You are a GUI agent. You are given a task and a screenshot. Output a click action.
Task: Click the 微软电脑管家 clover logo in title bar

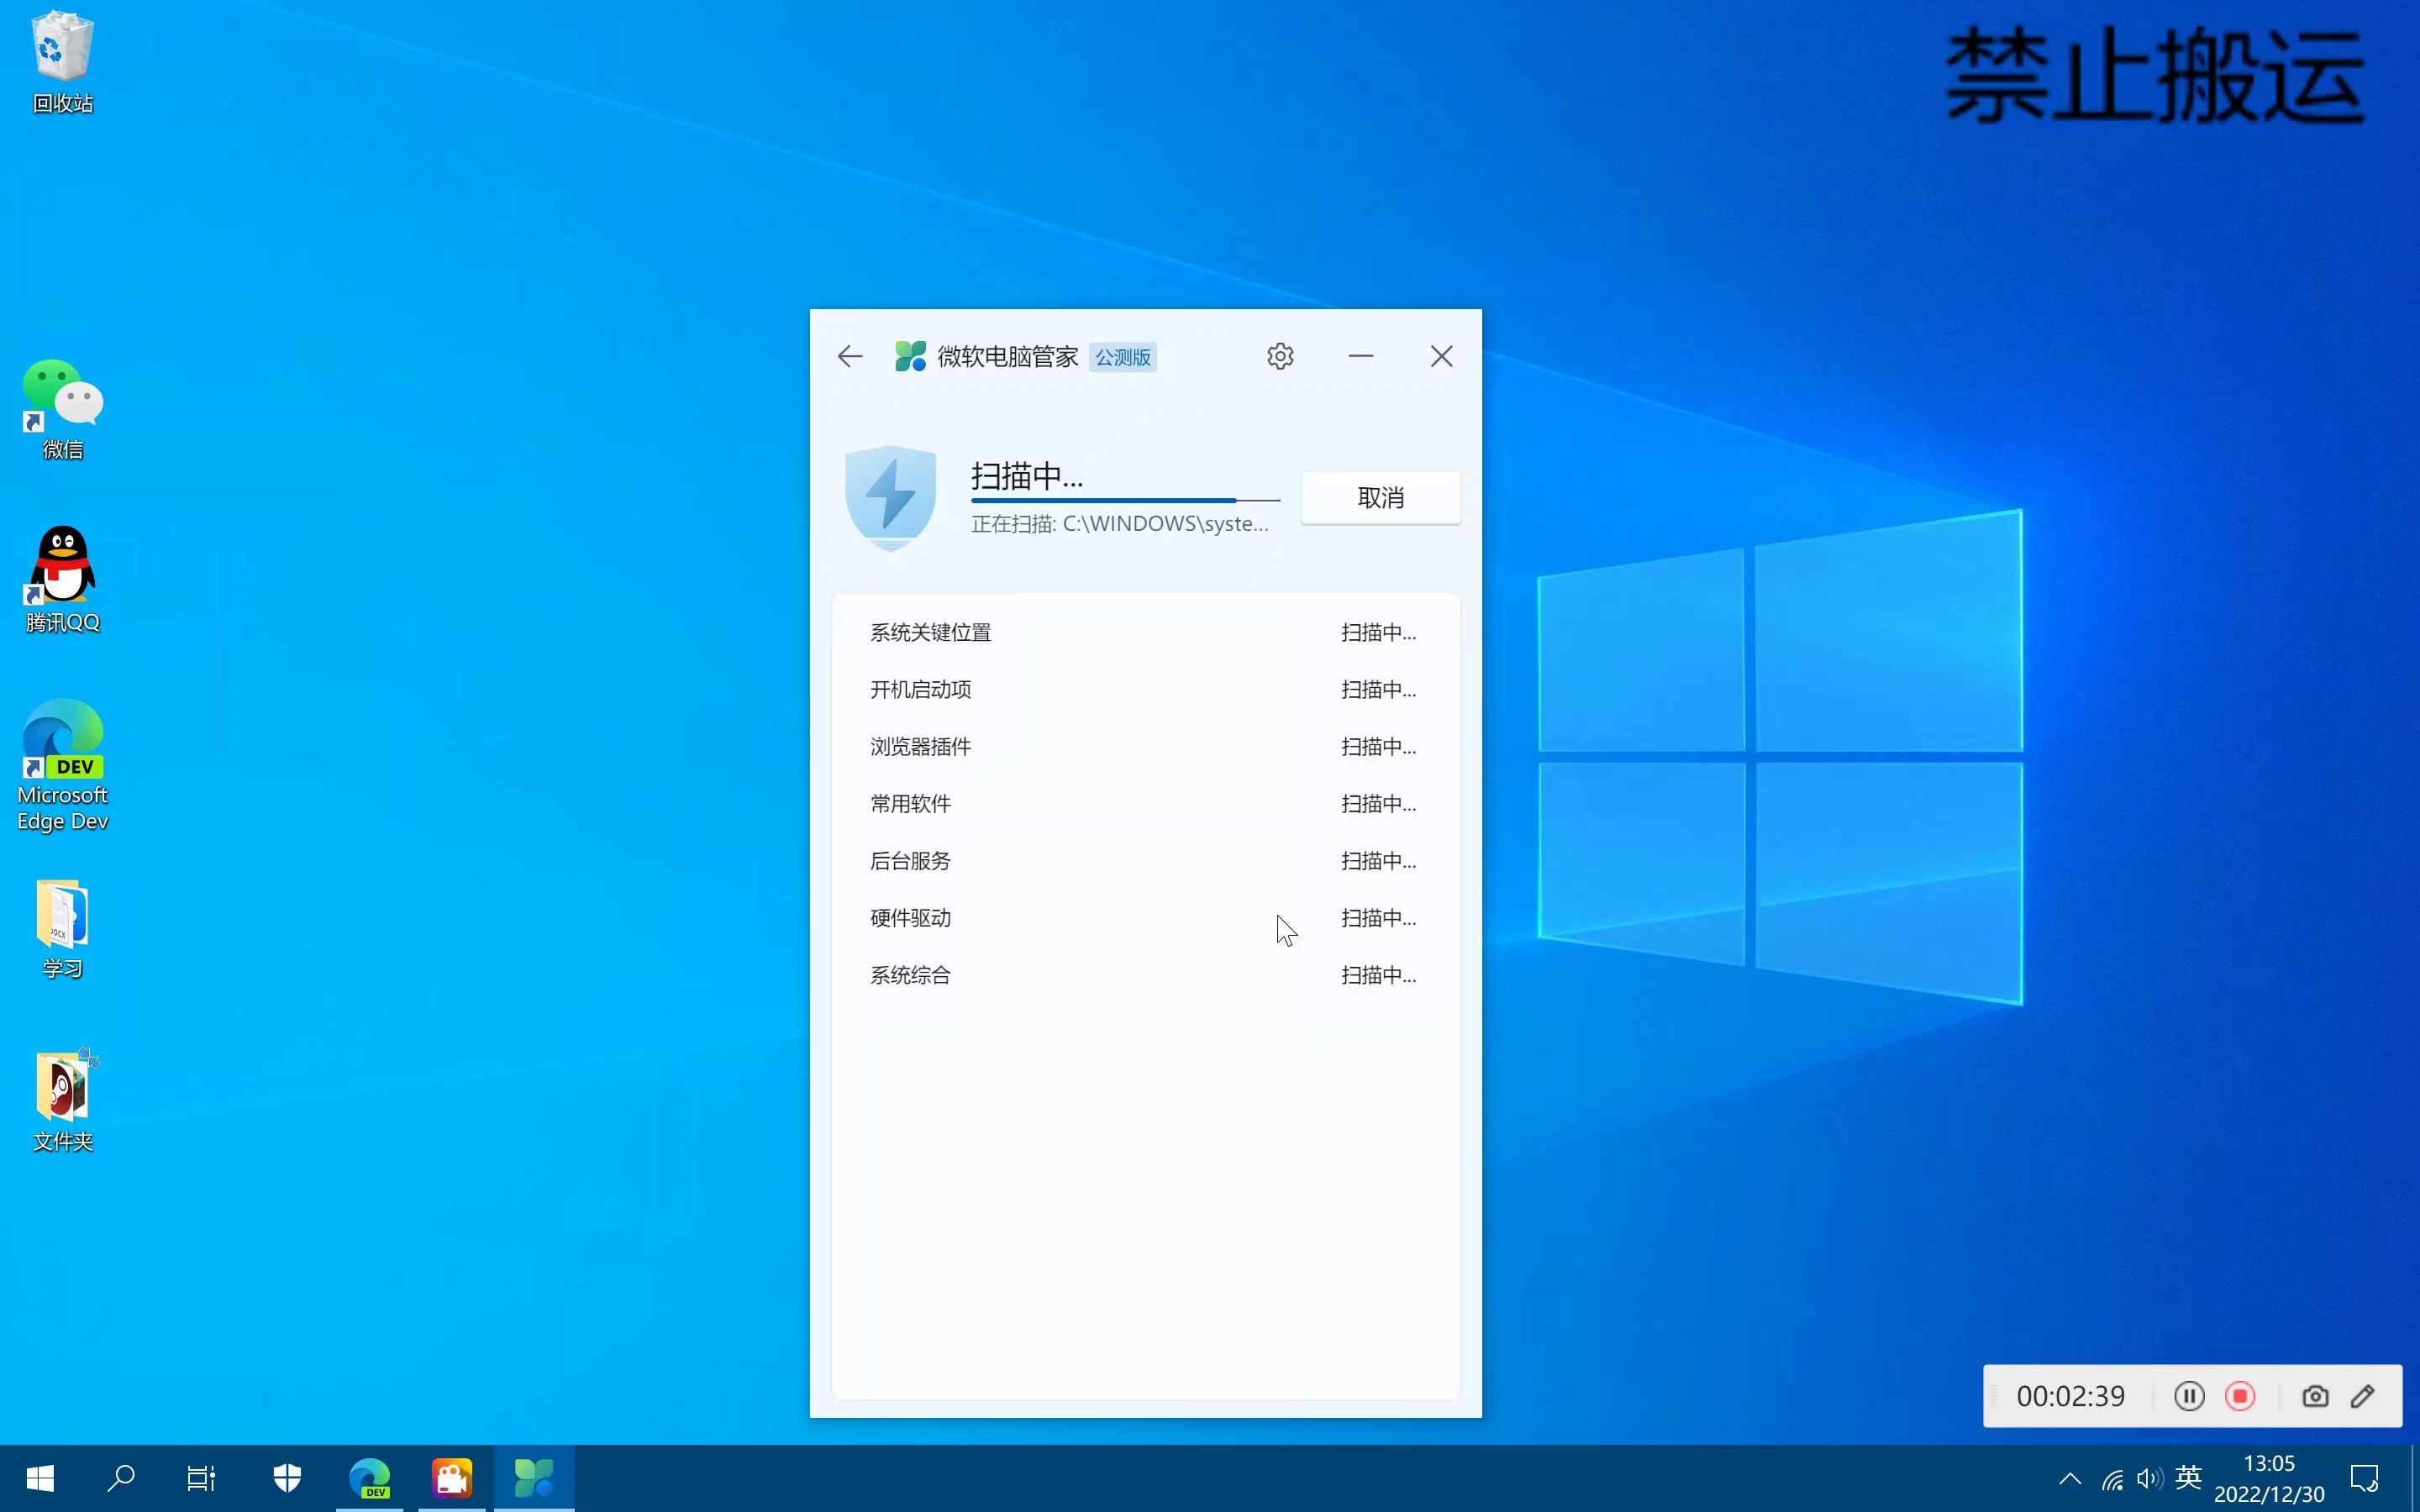pyautogui.click(x=910, y=356)
